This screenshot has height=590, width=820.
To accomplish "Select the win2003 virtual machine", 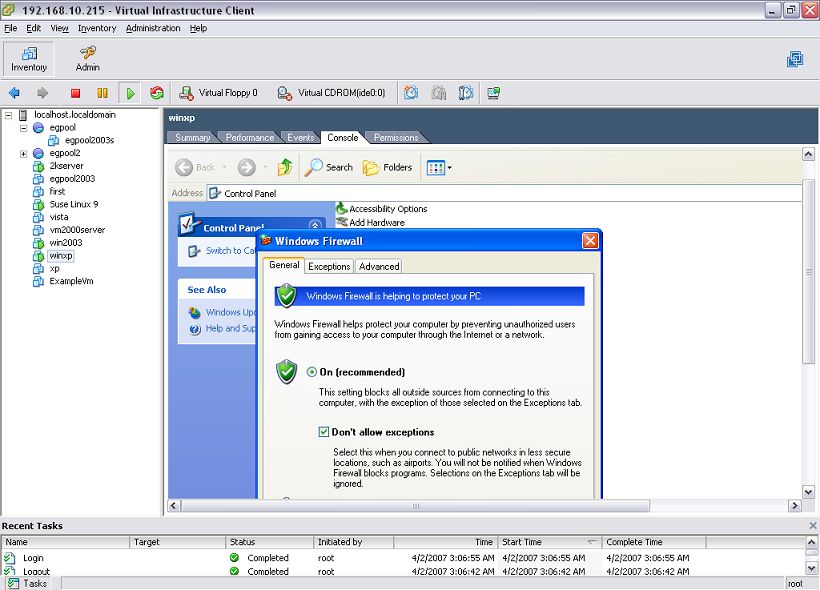I will [x=66, y=243].
